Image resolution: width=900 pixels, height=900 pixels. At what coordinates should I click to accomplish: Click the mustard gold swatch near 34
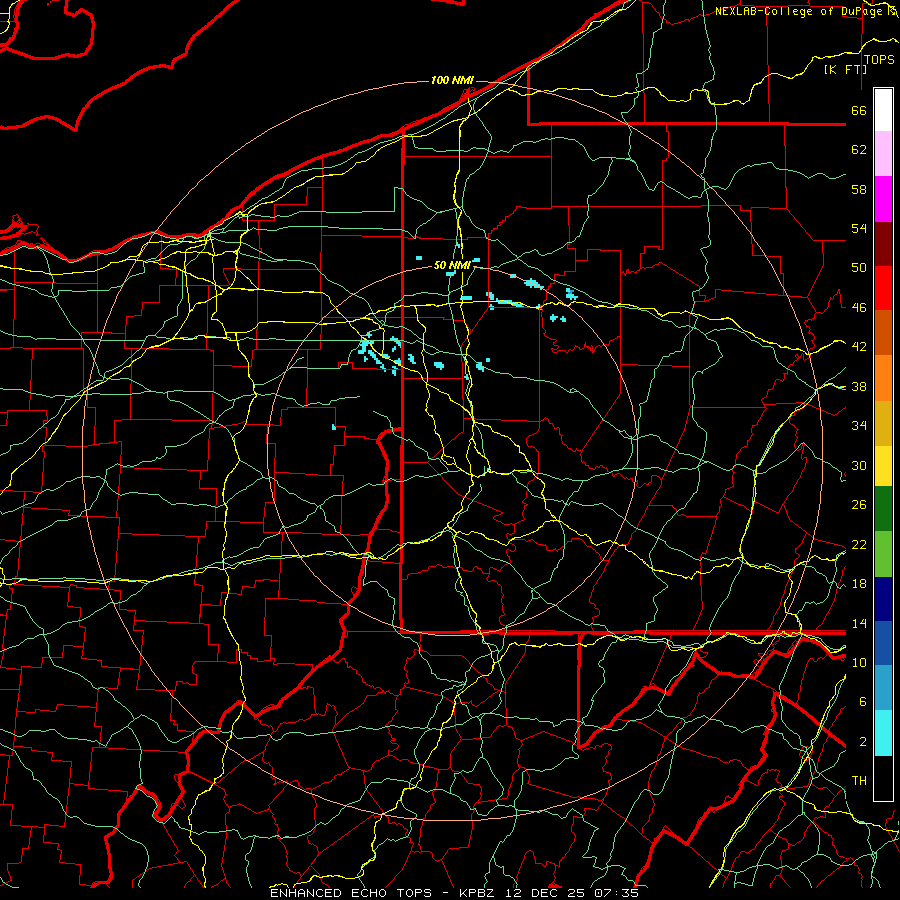point(883,423)
